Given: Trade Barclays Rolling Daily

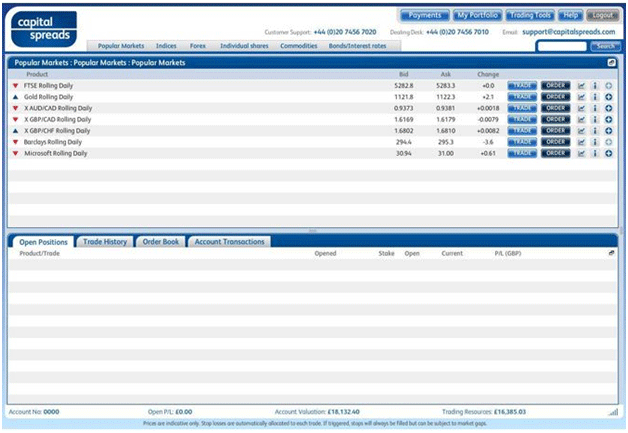Looking at the screenshot, I should pyautogui.click(x=522, y=142).
